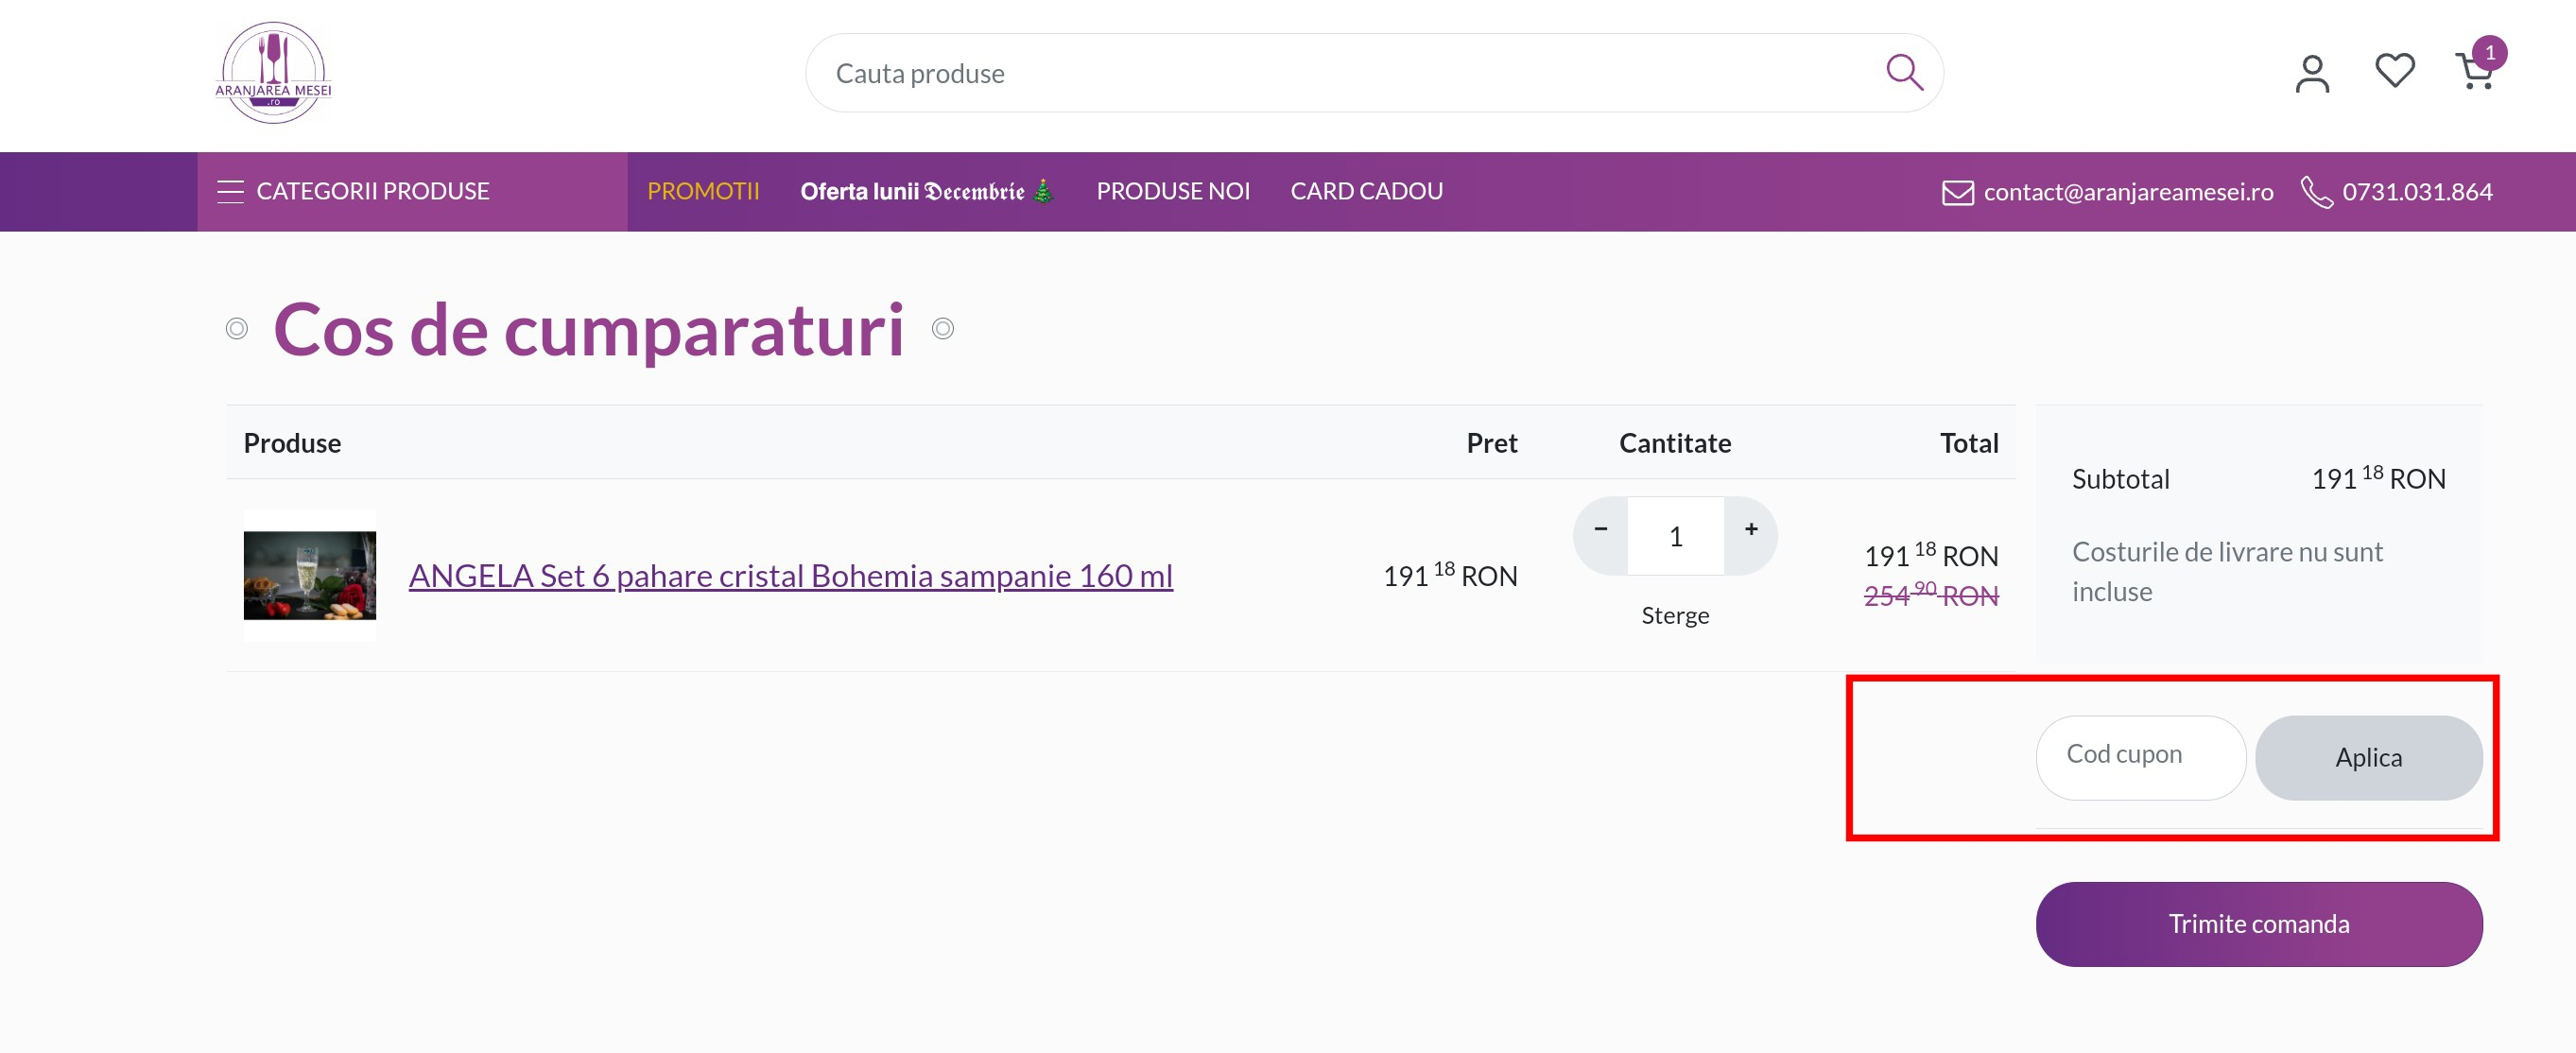The height and width of the screenshot is (1053, 2576).
Task: Click inside the Cod cupon field
Action: (x=2141, y=757)
